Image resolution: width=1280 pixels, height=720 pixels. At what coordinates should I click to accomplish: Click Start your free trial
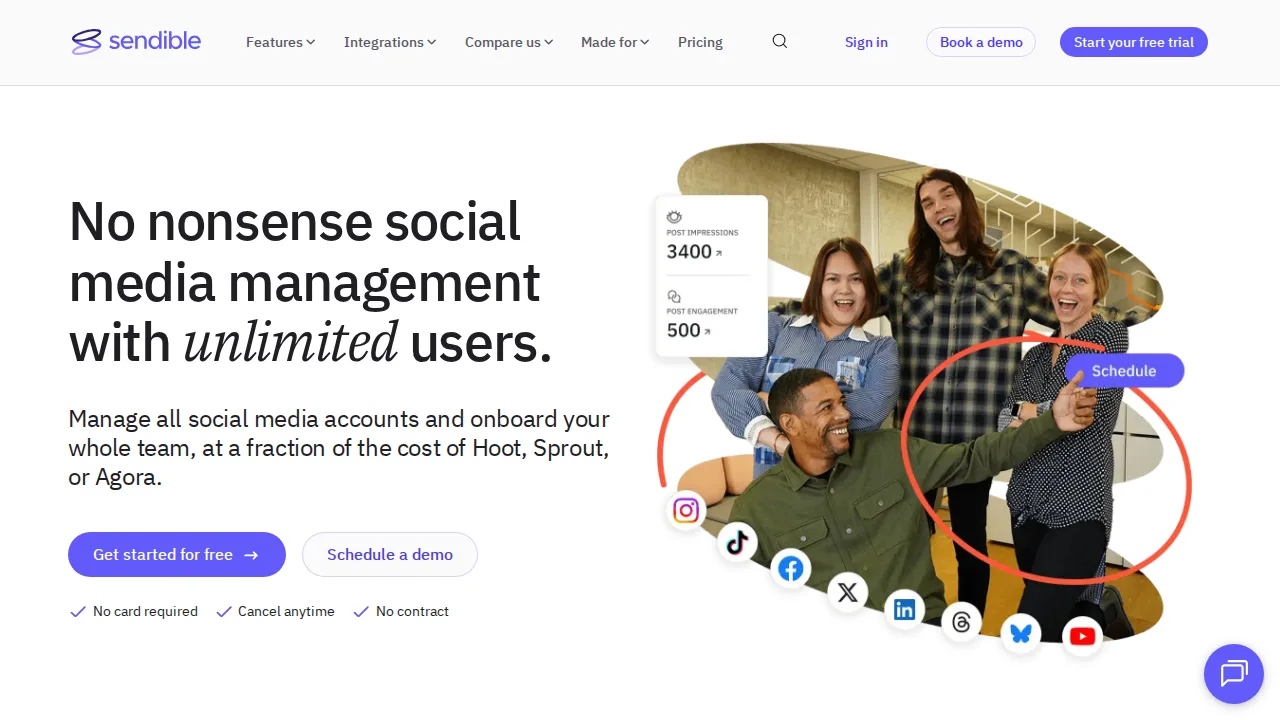coord(1134,42)
